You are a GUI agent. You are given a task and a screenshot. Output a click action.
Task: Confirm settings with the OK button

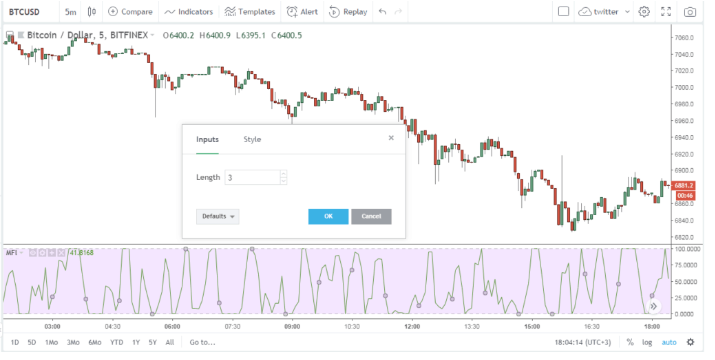point(328,216)
